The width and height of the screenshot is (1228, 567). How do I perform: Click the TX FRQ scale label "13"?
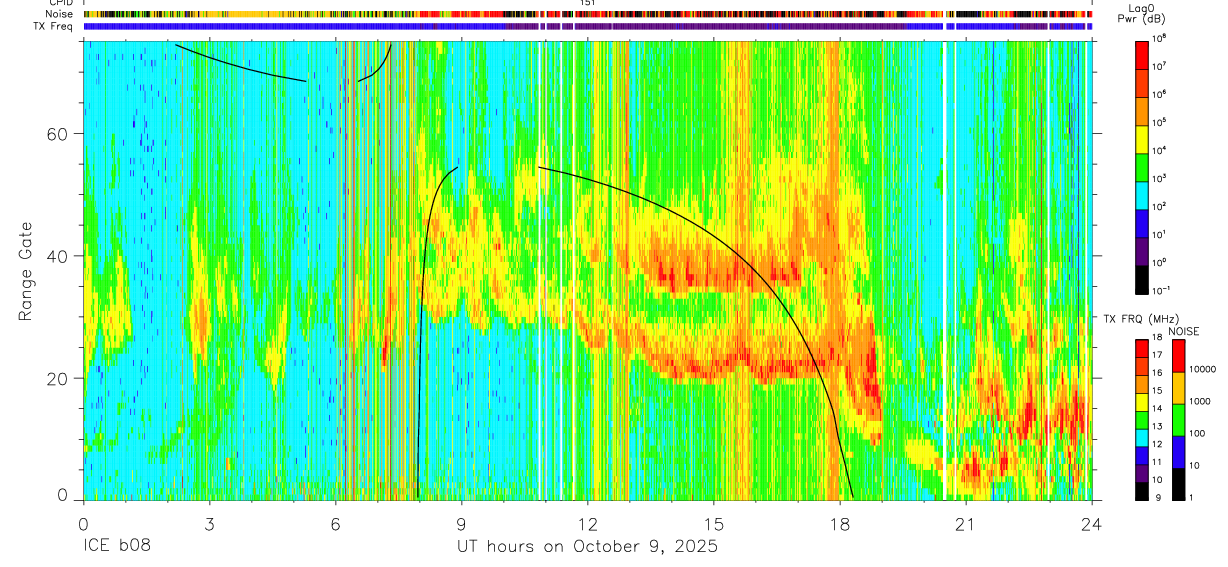(1159, 426)
